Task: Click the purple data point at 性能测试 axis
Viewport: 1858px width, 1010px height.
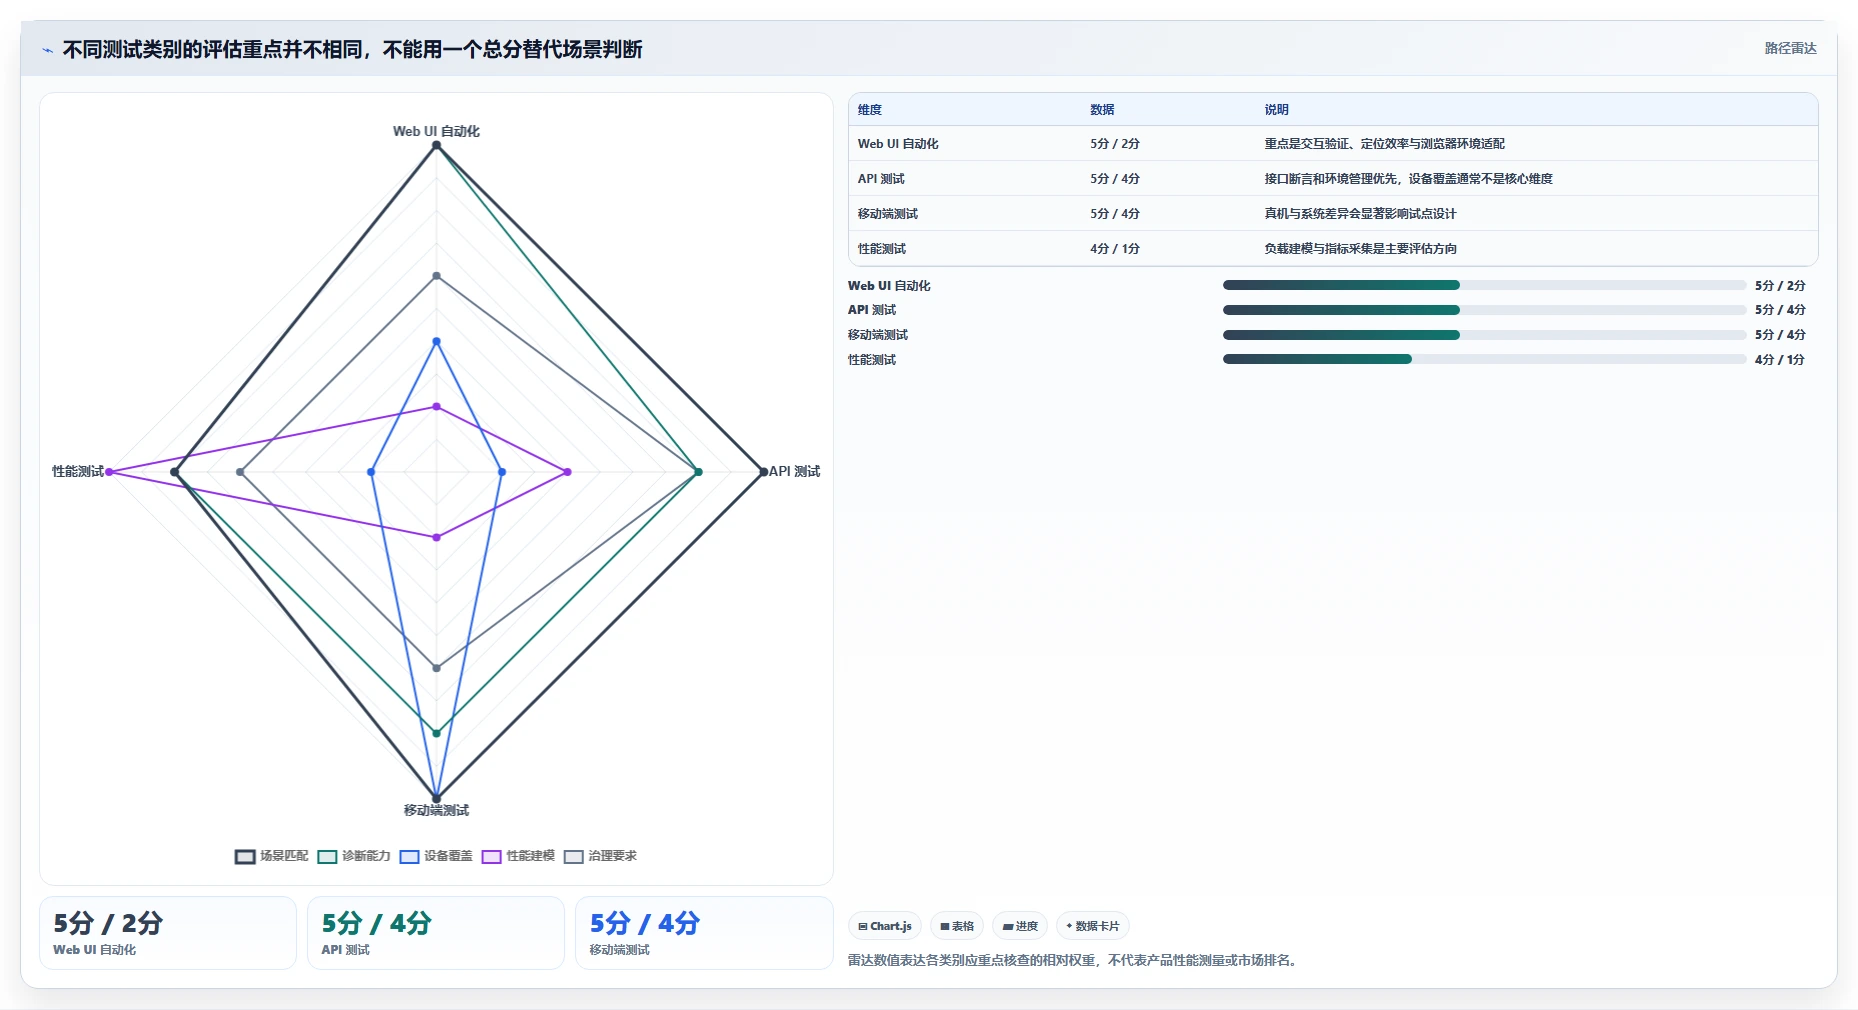Action: tap(109, 472)
